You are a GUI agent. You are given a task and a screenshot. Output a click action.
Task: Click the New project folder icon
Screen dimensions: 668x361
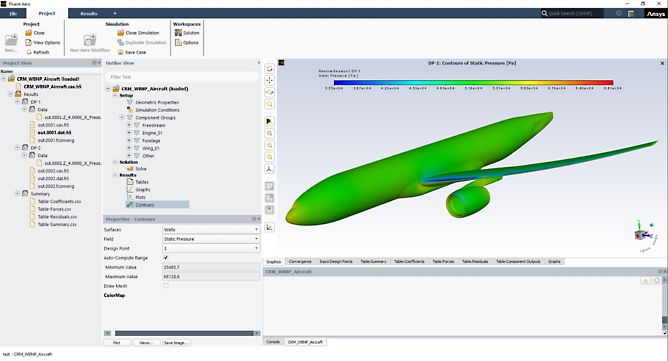click(x=11, y=40)
